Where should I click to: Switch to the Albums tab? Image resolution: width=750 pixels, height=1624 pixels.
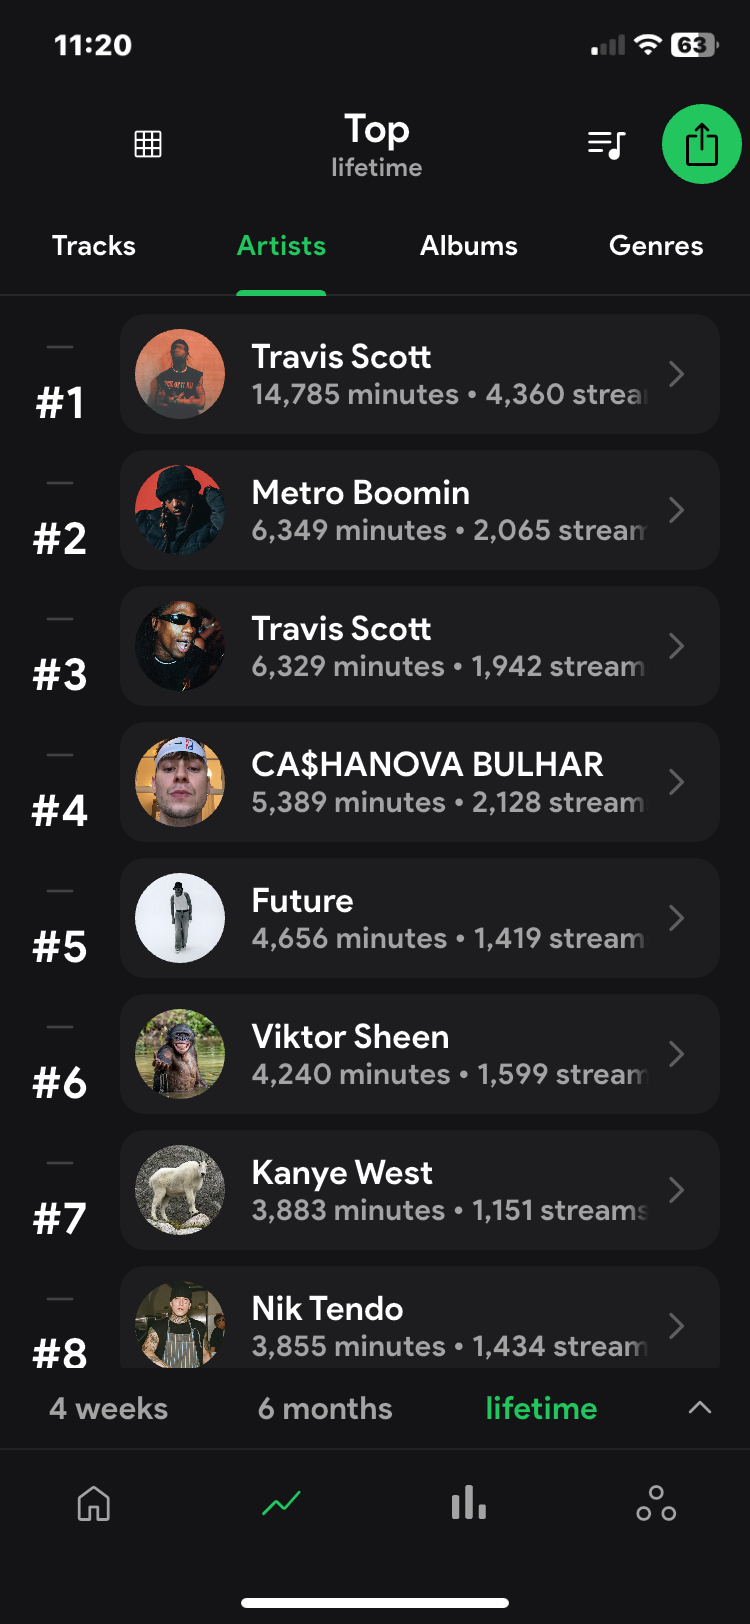pos(469,246)
